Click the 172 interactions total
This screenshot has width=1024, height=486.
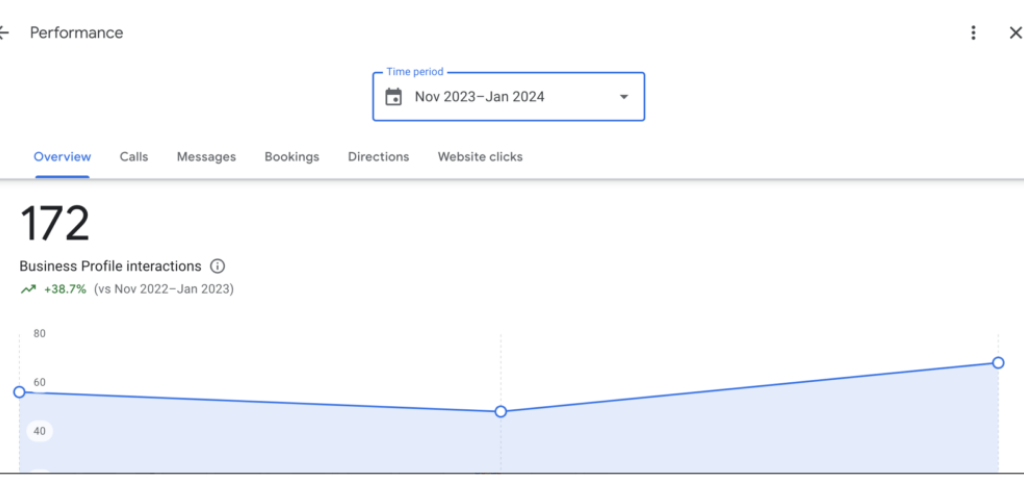tap(55, 224)
